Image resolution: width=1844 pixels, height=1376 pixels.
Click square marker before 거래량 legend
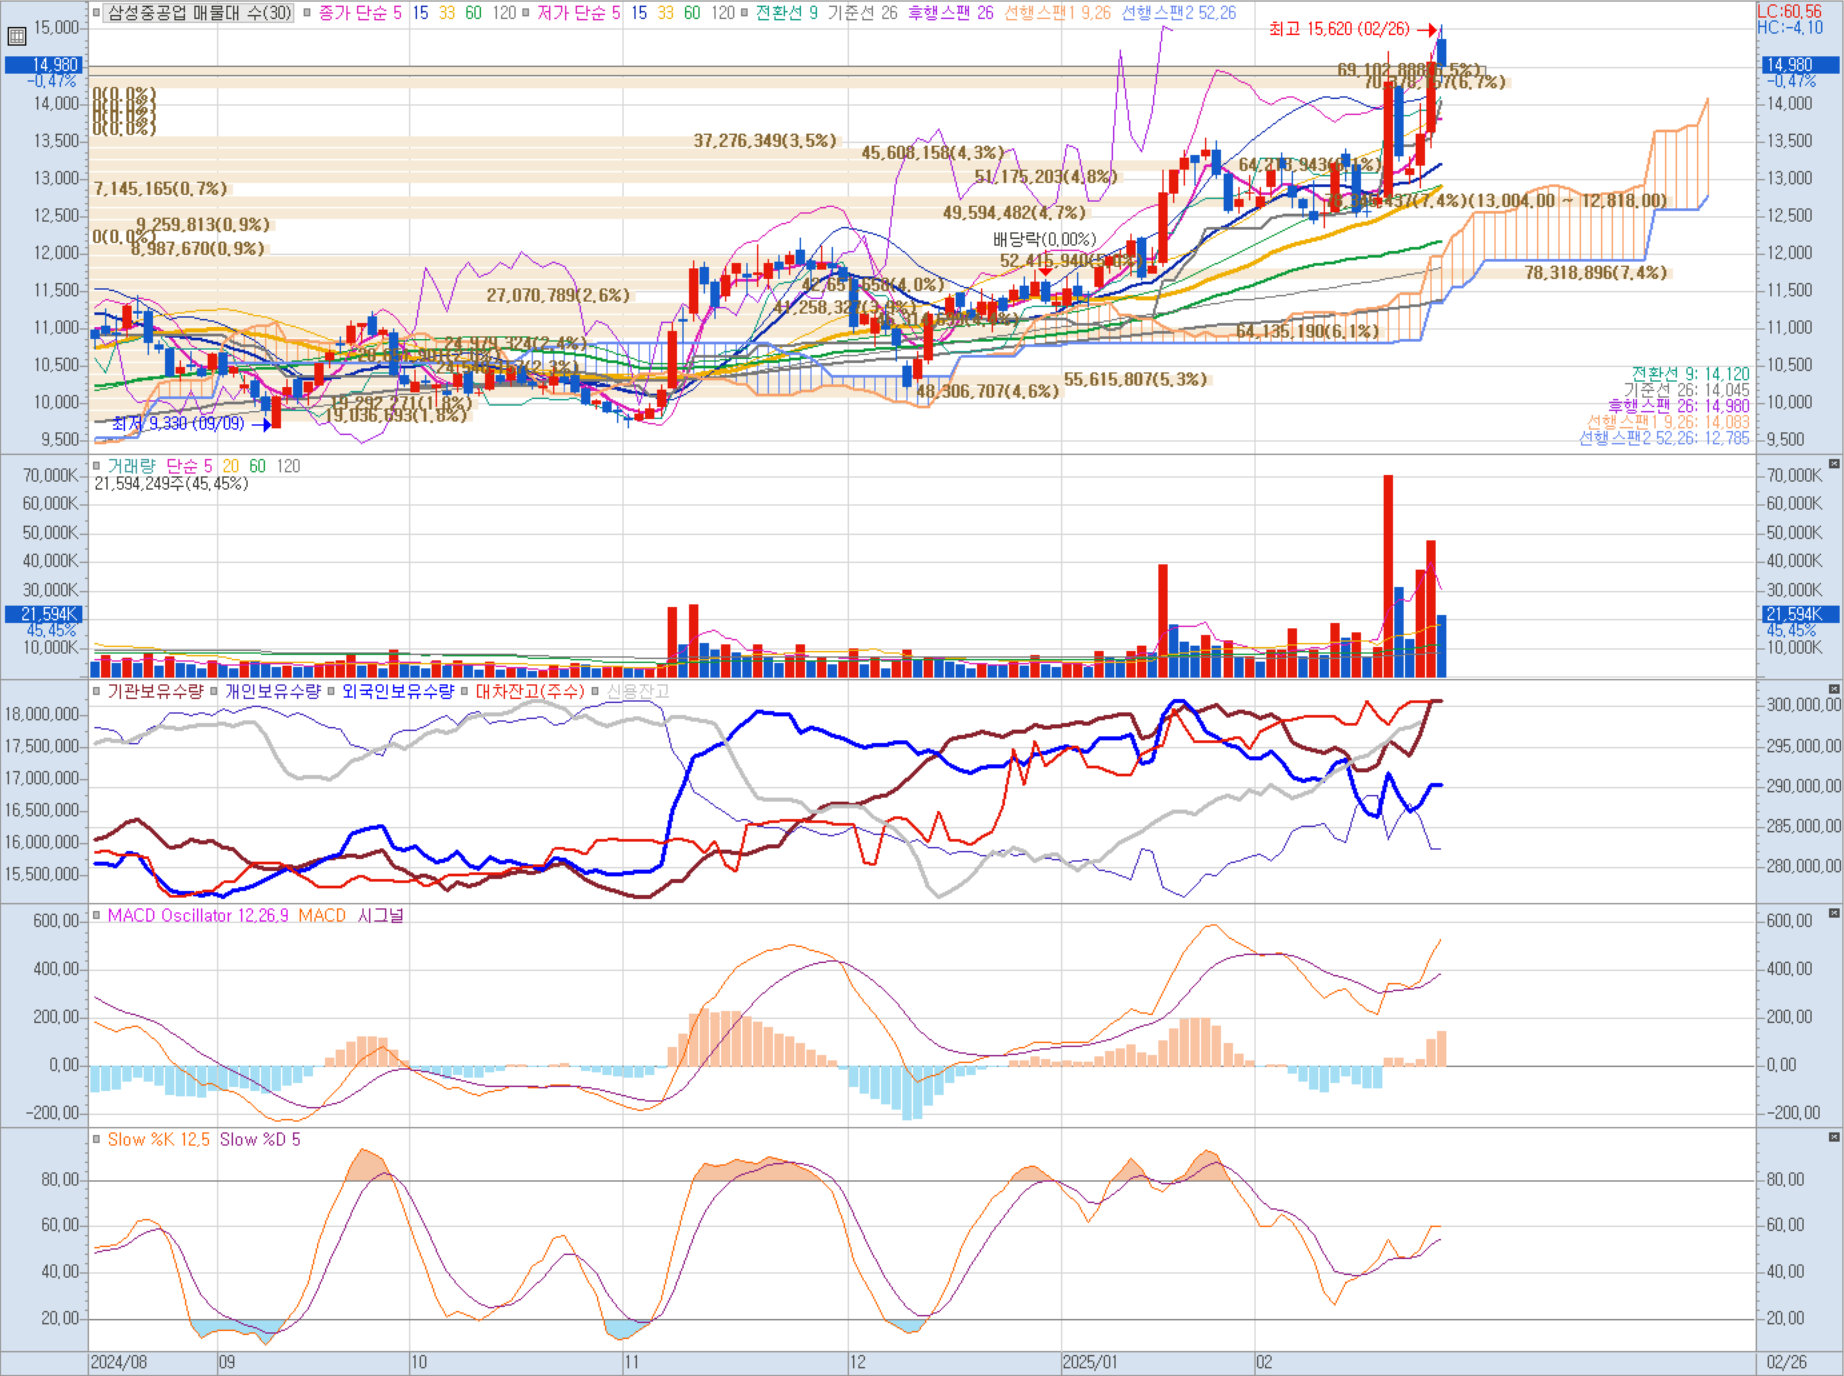pos(97,466)
